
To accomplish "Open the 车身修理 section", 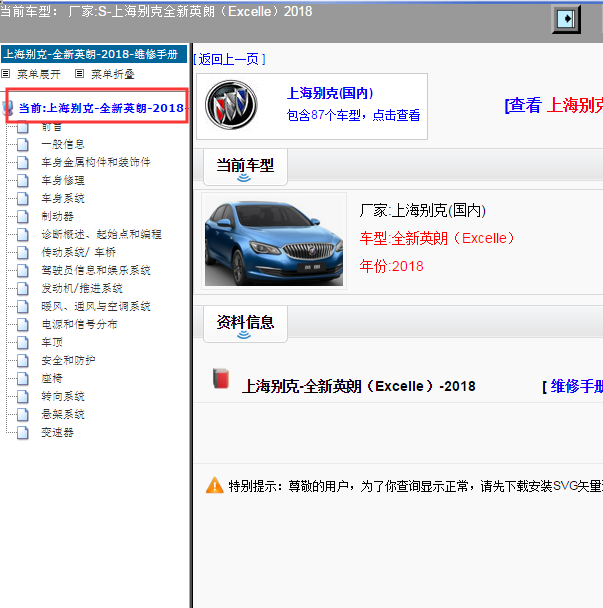I will tap(63, 180).
